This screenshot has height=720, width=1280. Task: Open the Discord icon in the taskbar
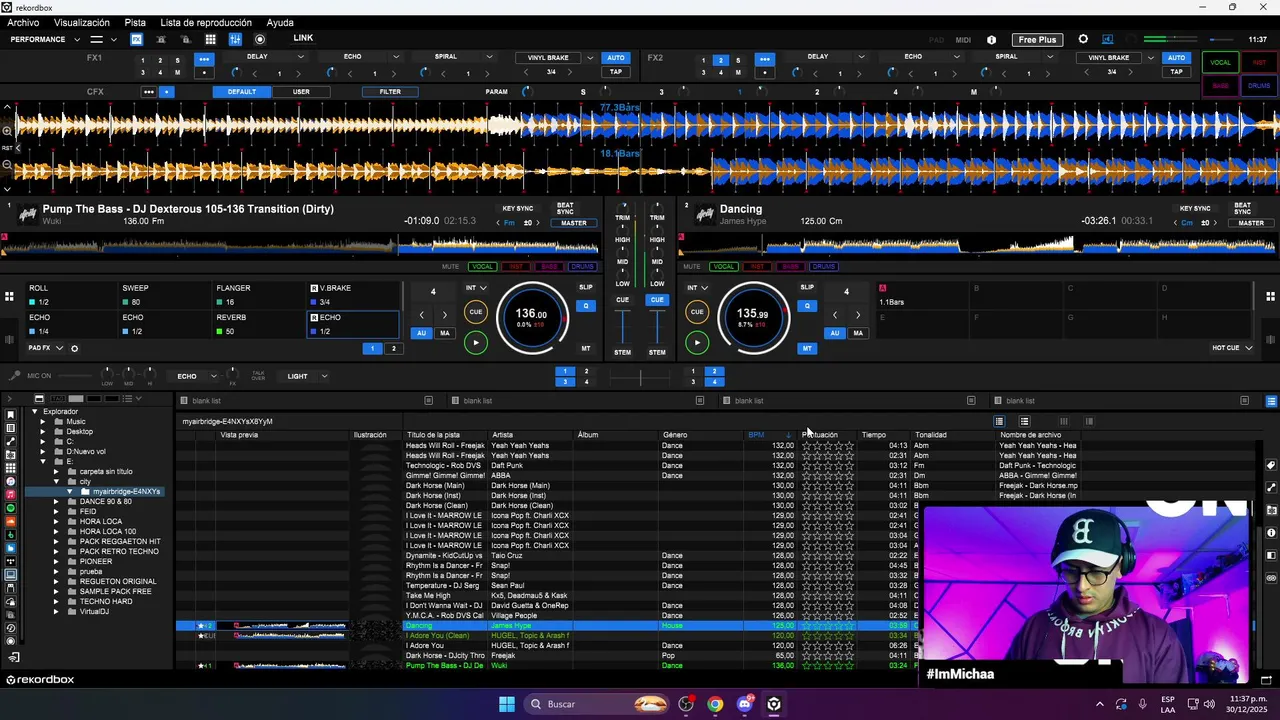tap(745, 704)
